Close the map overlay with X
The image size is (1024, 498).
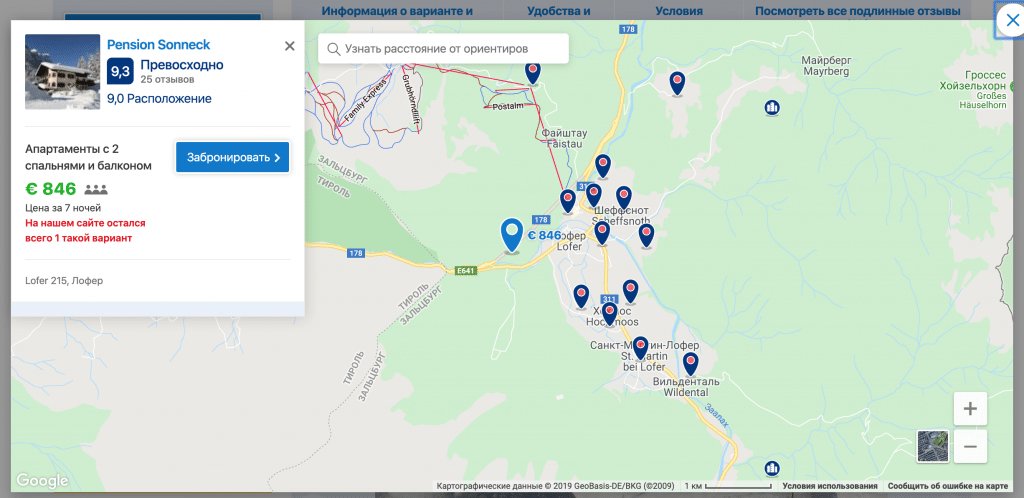click(1012, 21)
